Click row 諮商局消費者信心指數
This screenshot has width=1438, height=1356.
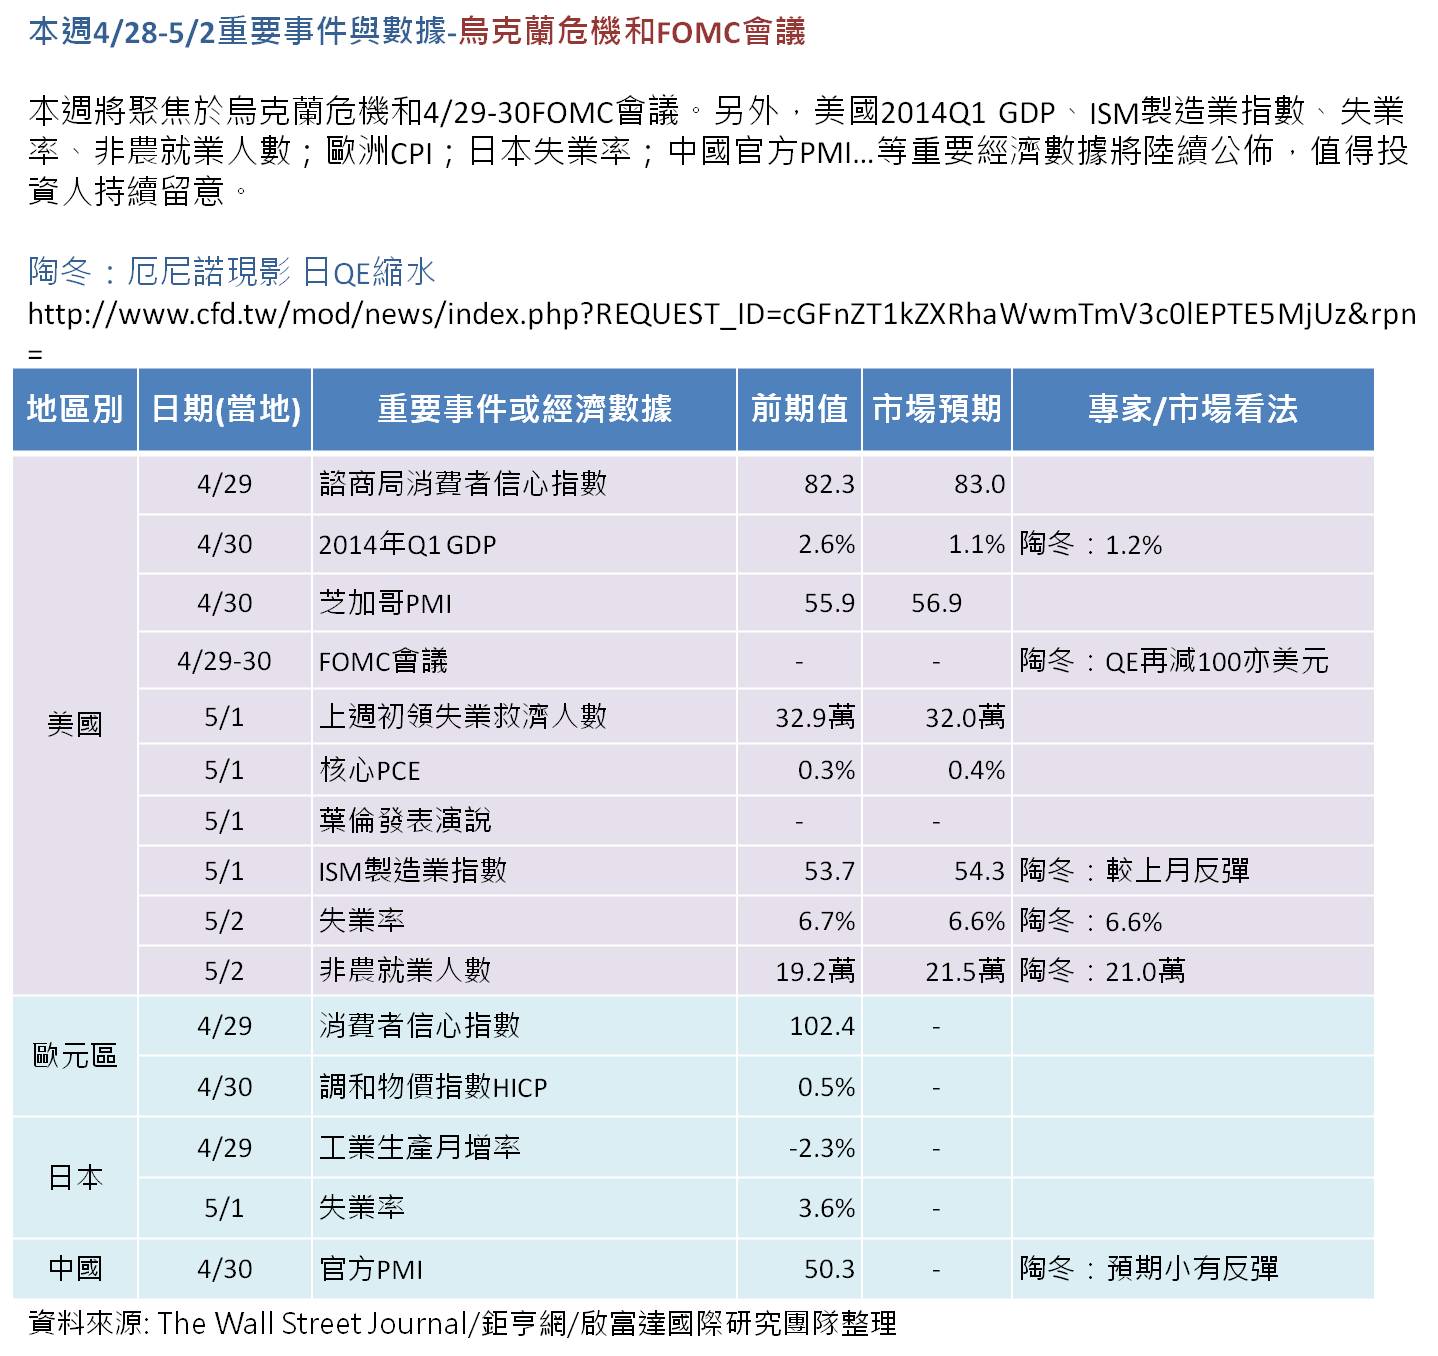pyautogui.click(x=755, y=484)
